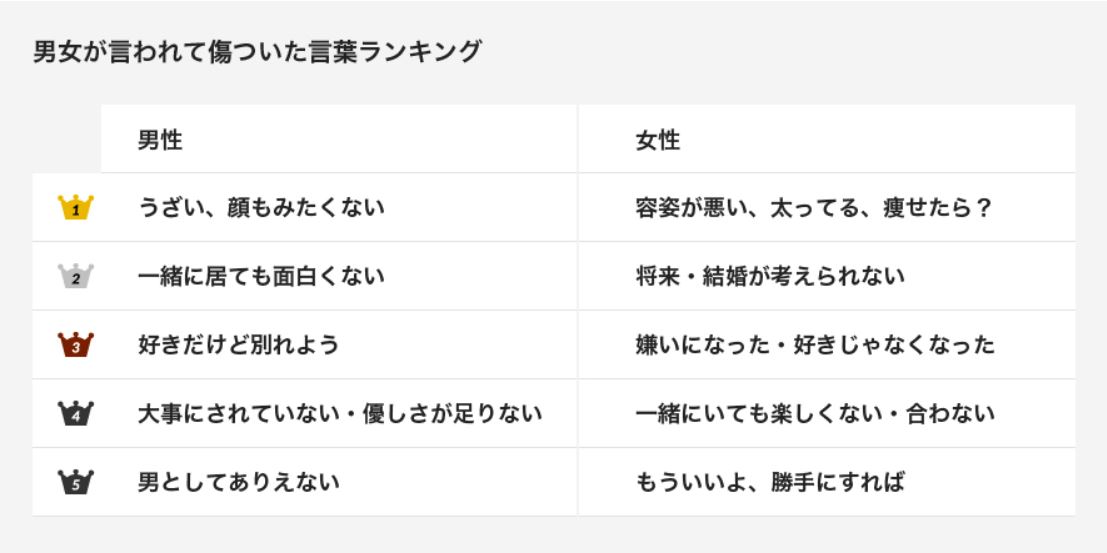Select the cell 大事にされていない・優しさが足りない

(x=340, y=414)
